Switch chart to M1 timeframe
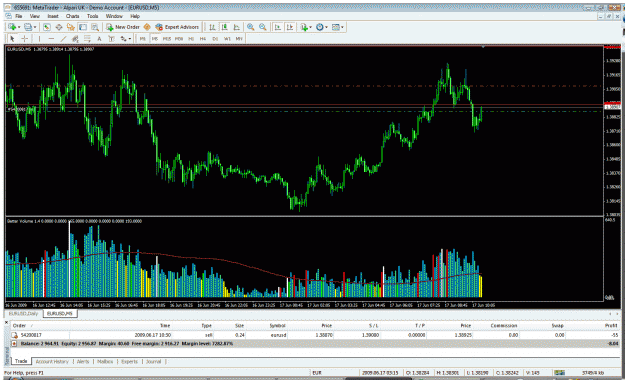 (x=143, y=39)
